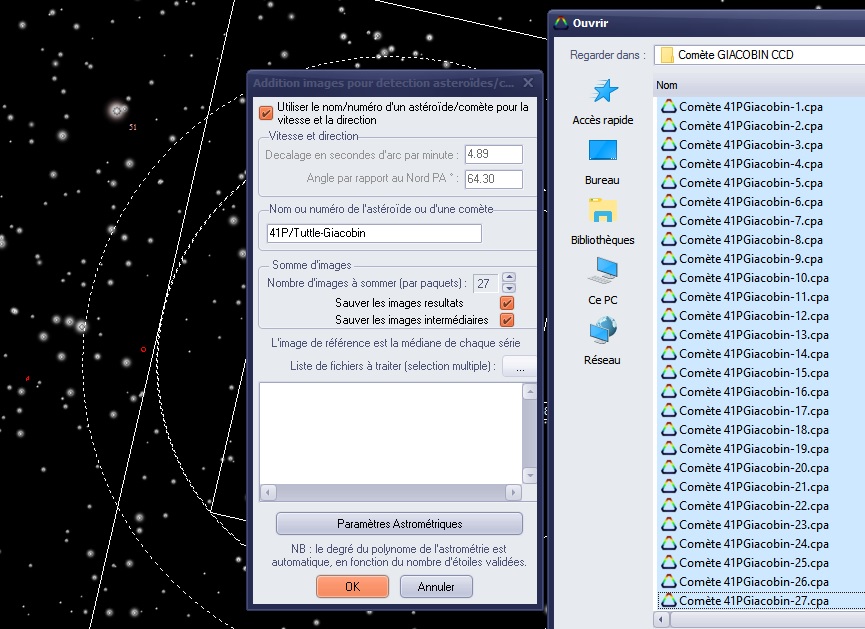The height and width of the screenshot is (629, 865).
Task: Select file Comète 41PGiacobin-27.cpa
Action: click(x=753, y=601)
